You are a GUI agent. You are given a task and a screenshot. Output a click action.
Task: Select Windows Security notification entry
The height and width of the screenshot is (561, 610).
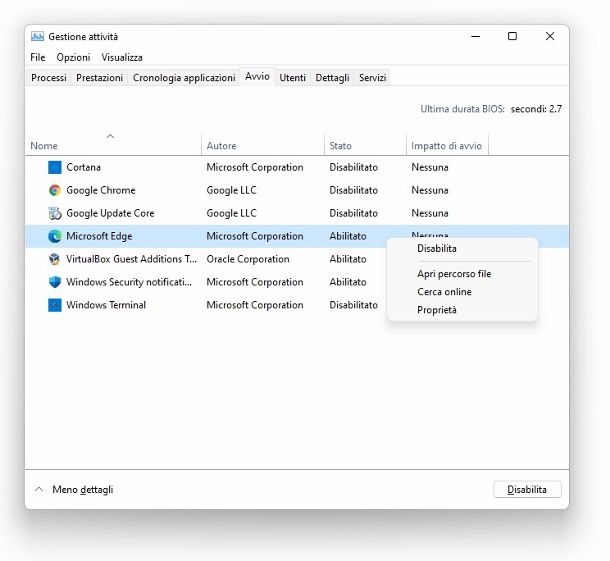129,282
